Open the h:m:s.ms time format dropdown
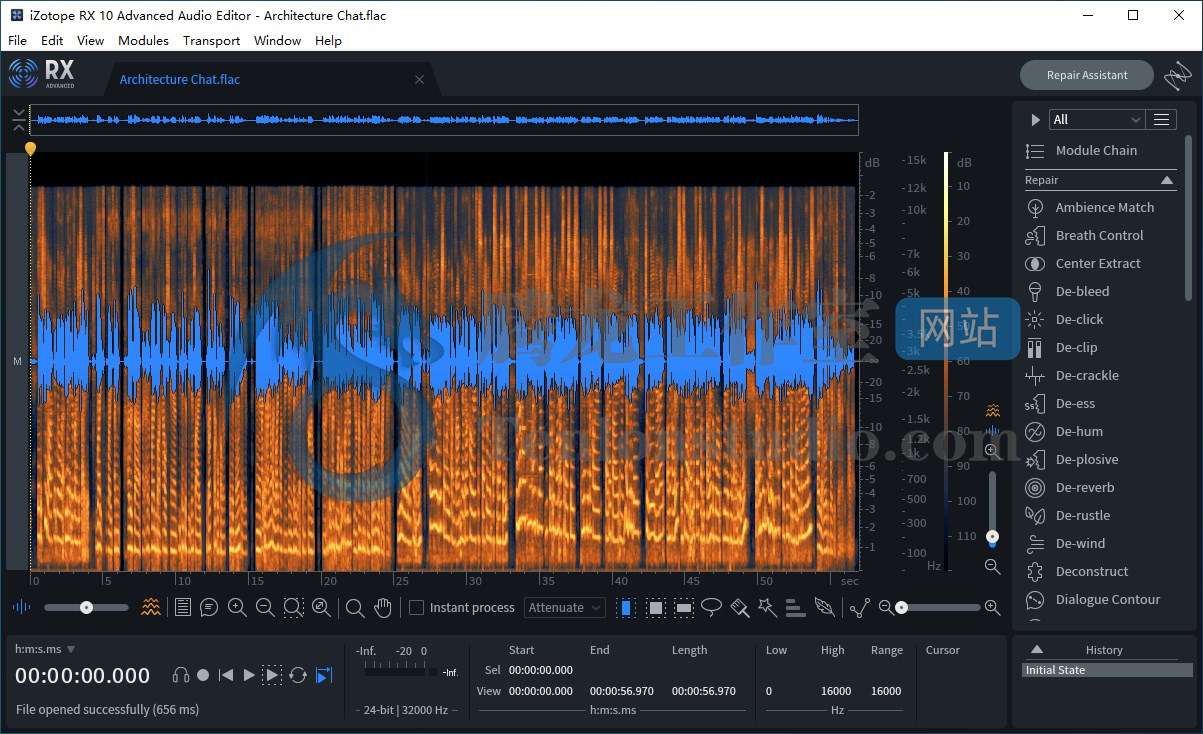This screenshot has width=1203, height=734. [45, 649]
